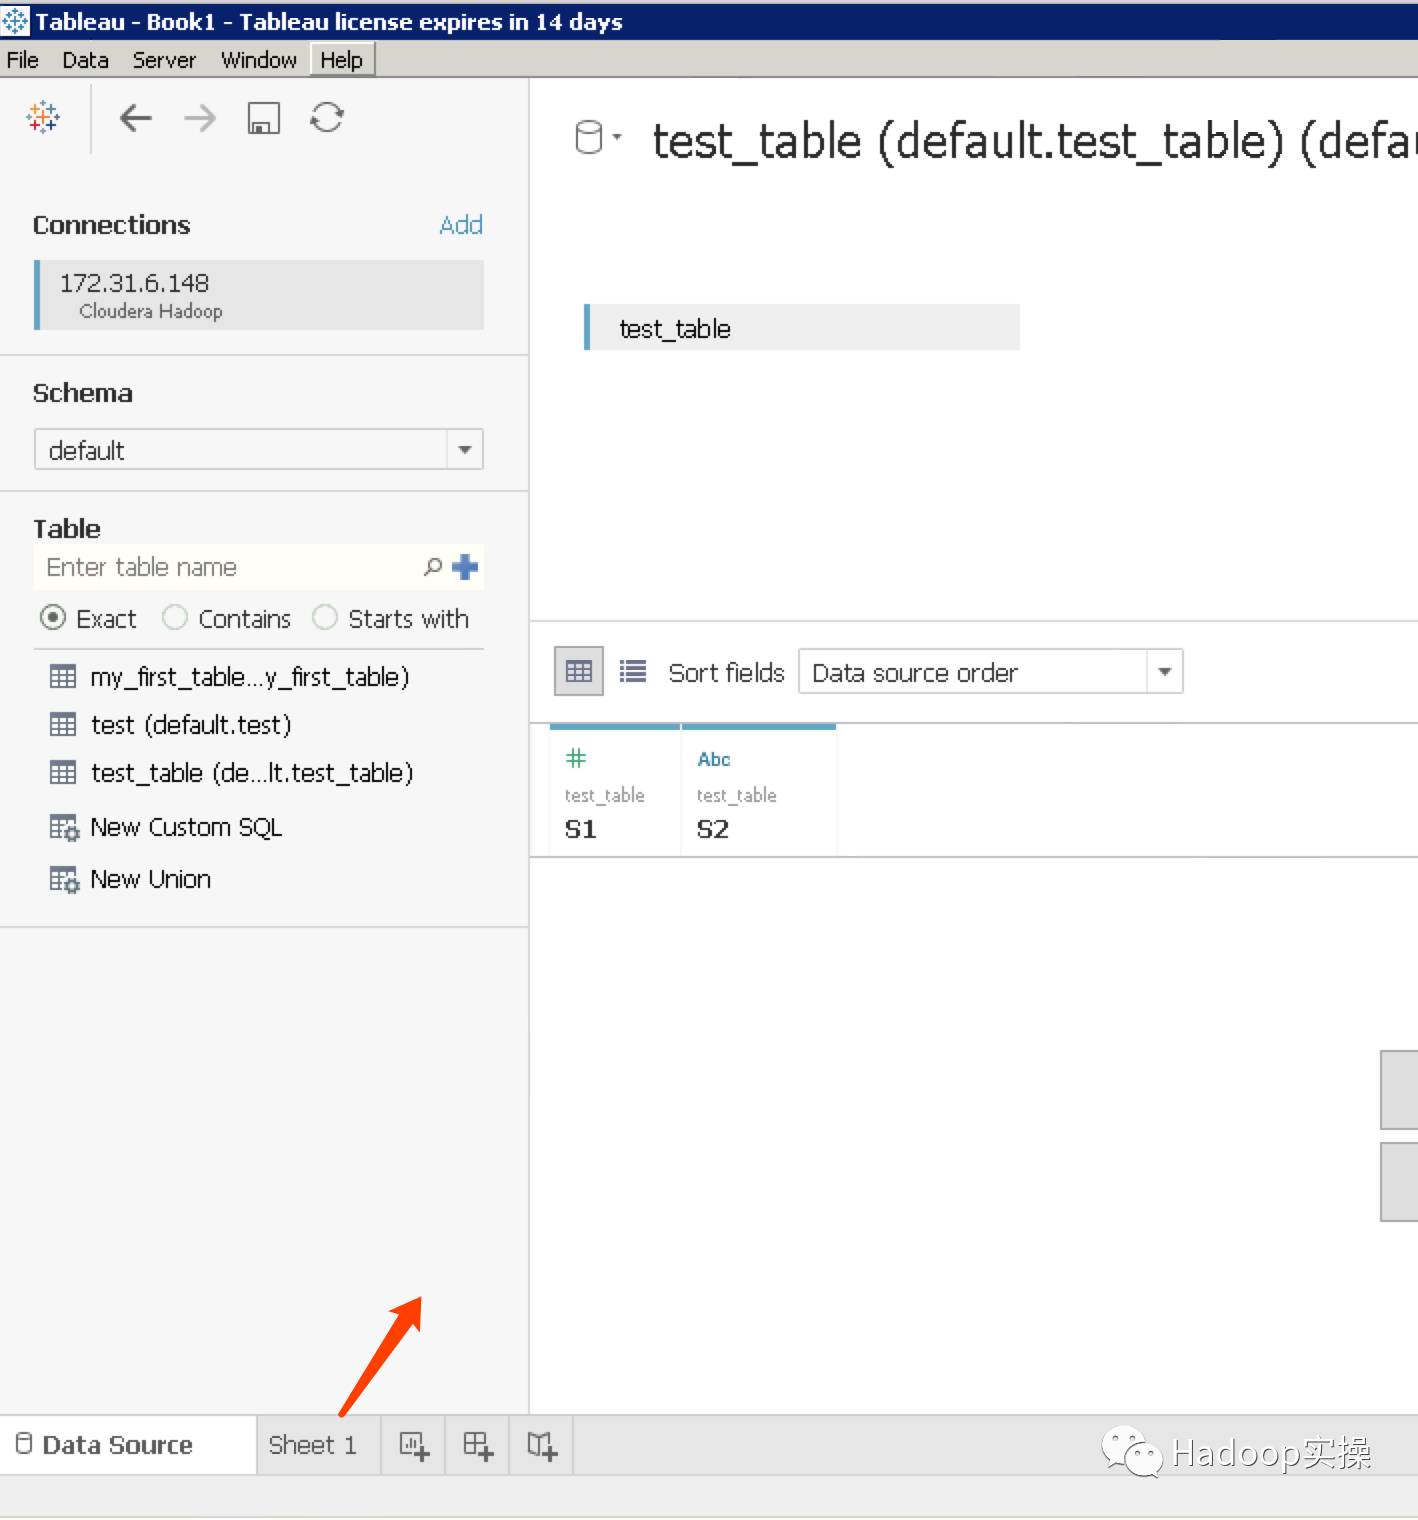This screenshot has width=1418, height=1520.
Task: Click the Abc string type icon on S2
Action: (714, 759)
